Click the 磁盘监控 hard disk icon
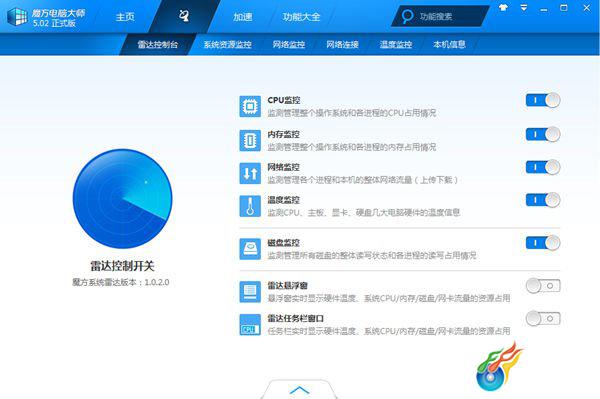This screenshot has height=399, width=600. tap(250, 249)
